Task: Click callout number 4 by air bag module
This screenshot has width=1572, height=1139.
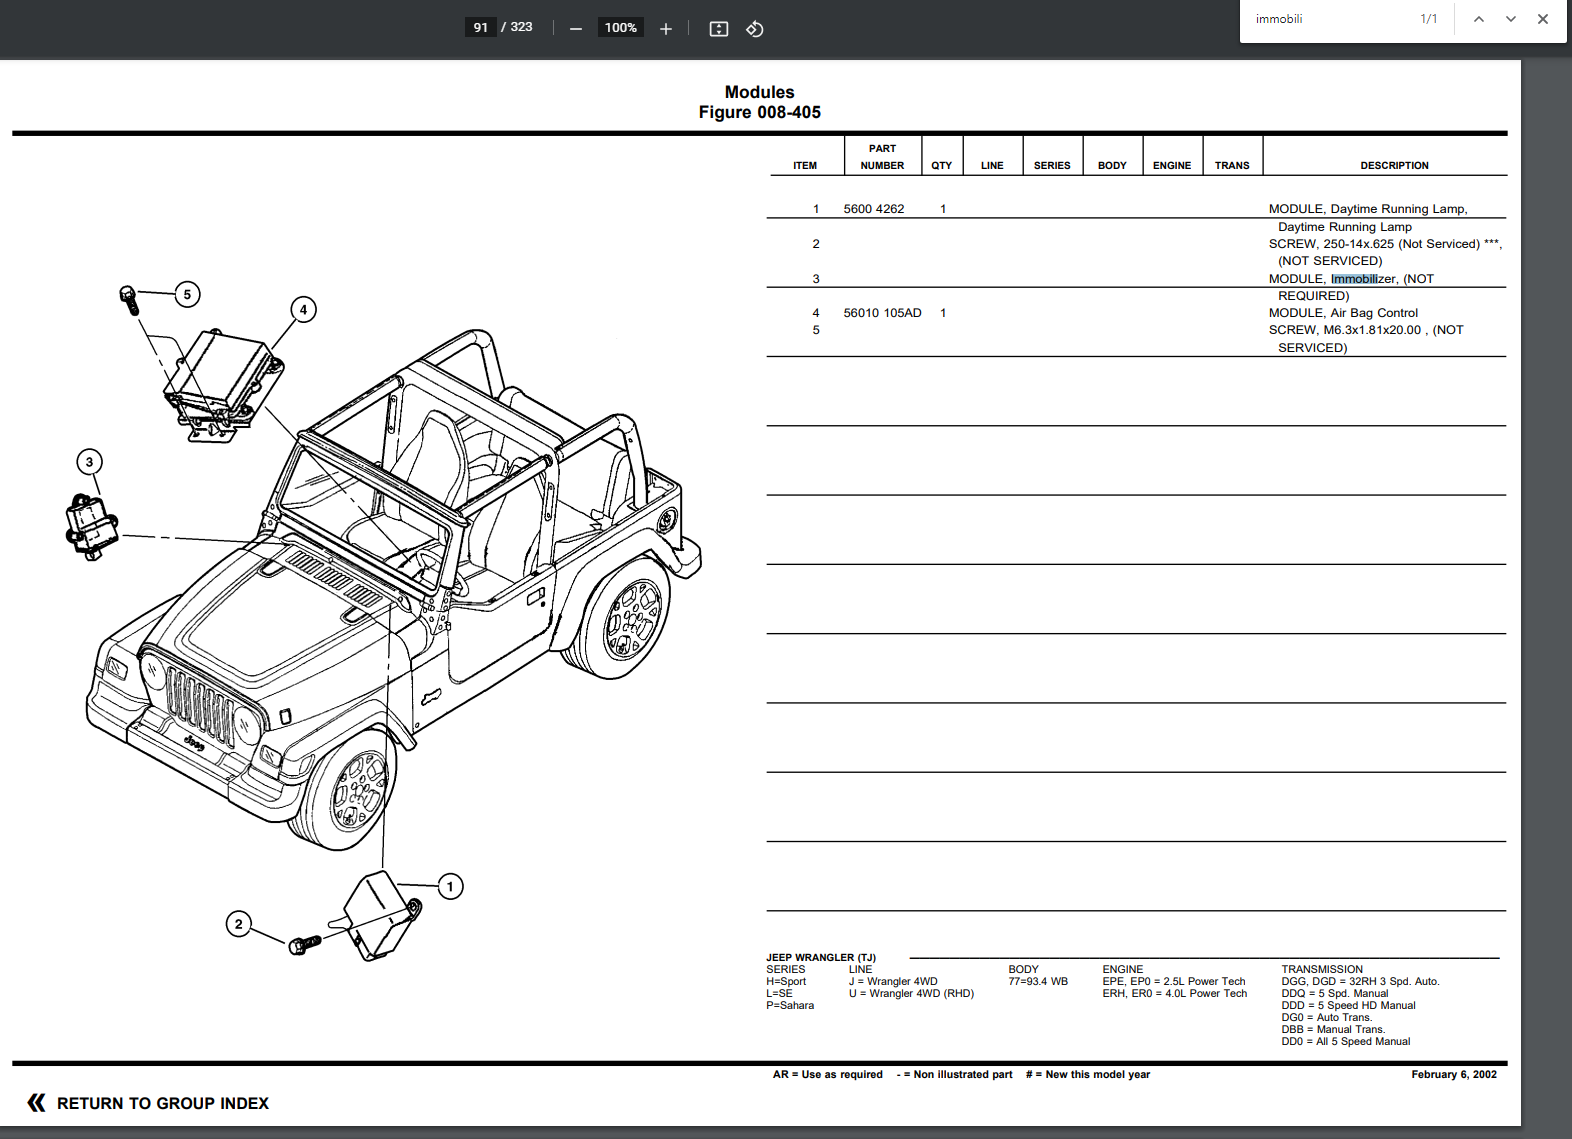Action: click(303, 310)
